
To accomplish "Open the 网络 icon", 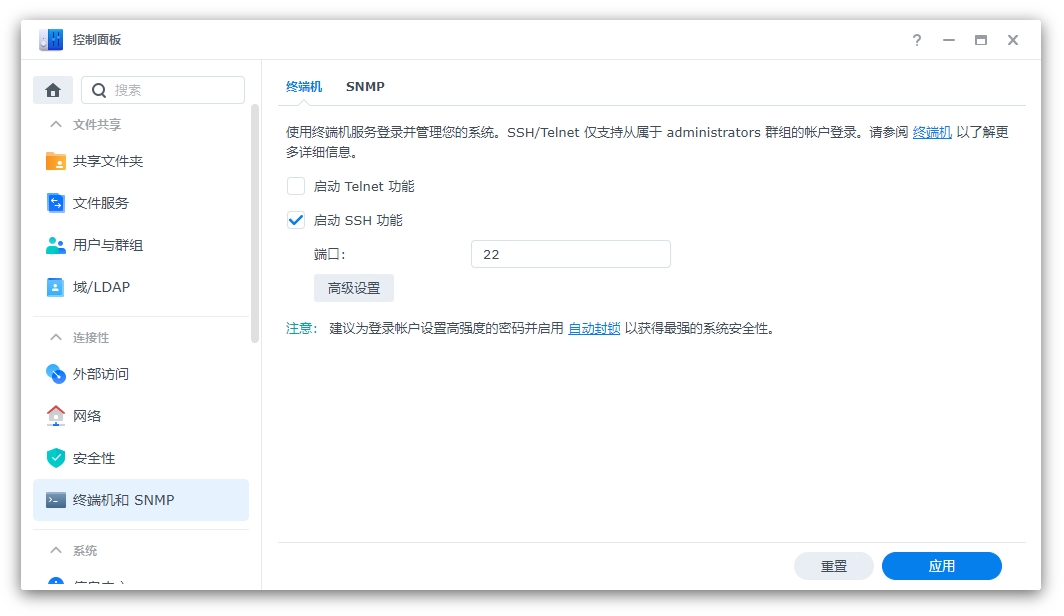I will tap(56, 416).
